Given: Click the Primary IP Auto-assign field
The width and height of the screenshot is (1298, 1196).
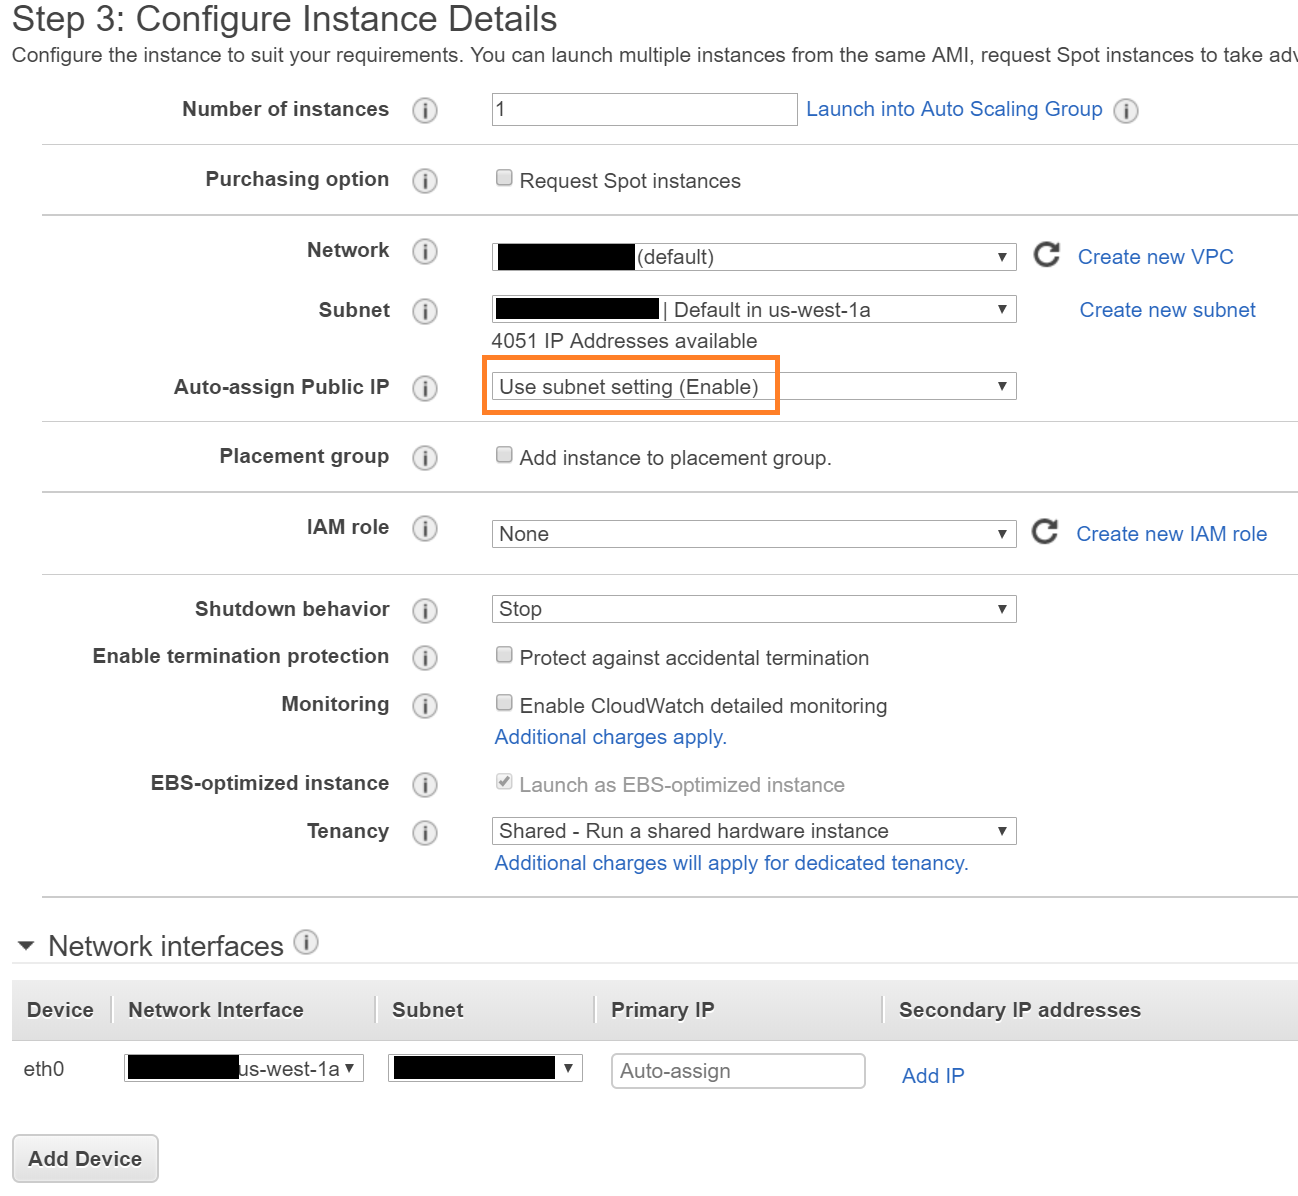Looking at the screenshot, I should pos(738,1071).
